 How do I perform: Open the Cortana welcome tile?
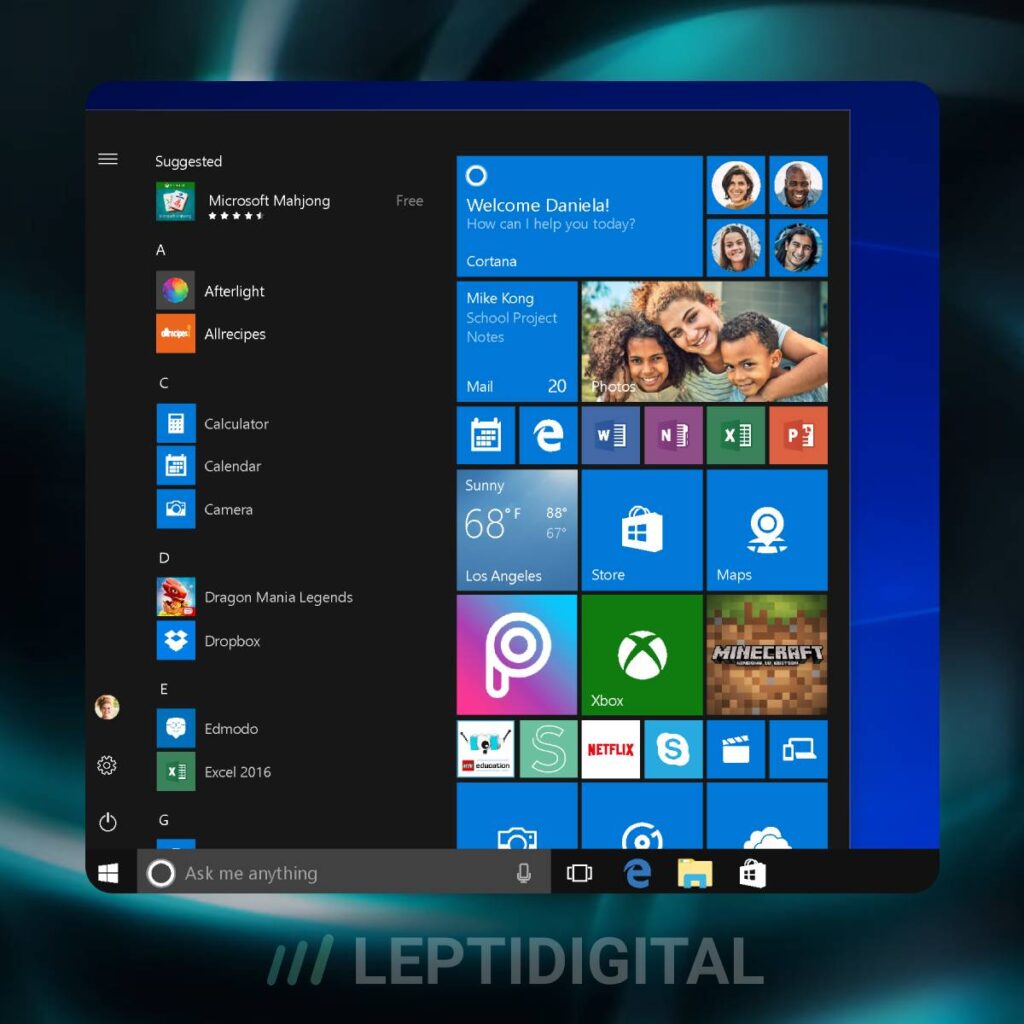pyautogui.click(x=579, y=216)
